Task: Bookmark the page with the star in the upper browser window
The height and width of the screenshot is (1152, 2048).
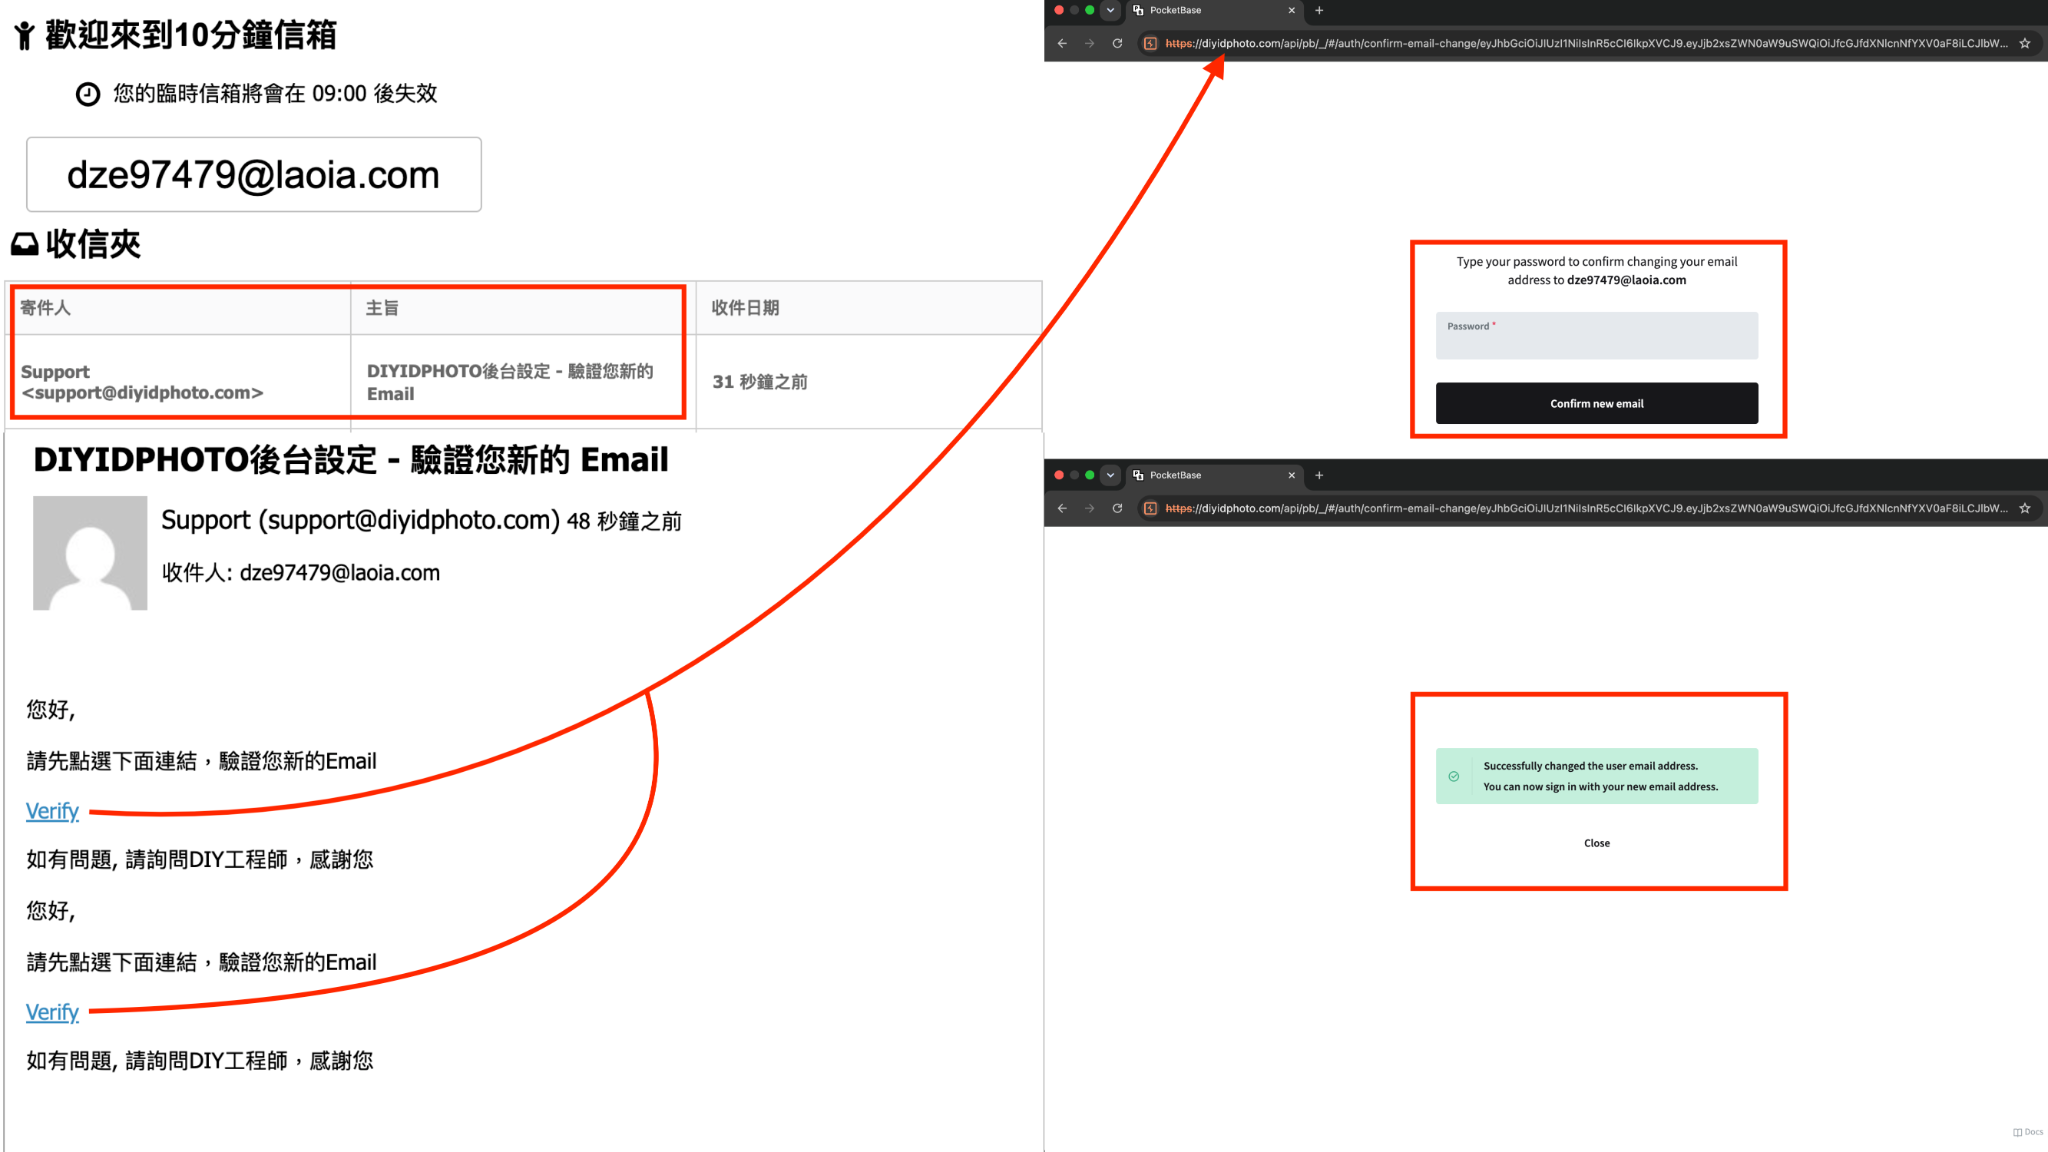Action: tap(2025, 43)
